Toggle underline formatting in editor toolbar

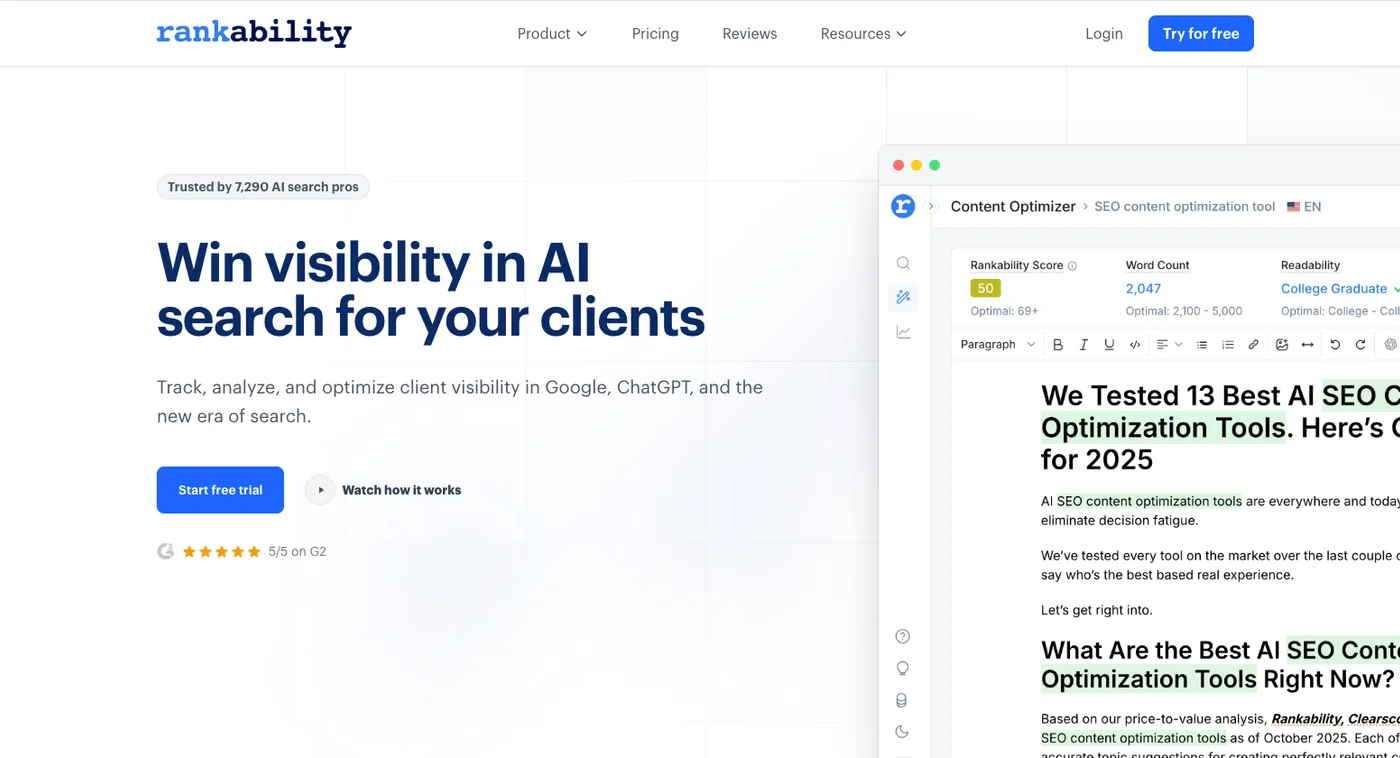(x=1109, y=344)
